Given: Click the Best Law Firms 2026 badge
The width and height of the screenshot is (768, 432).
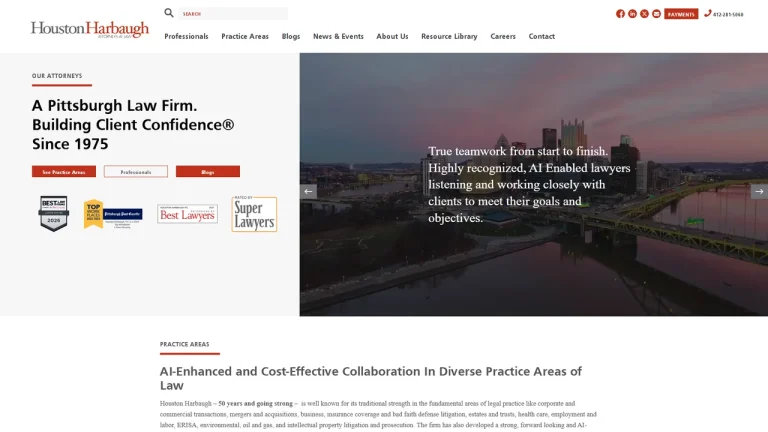Looking at the screenshot, I should coord(54,214).
